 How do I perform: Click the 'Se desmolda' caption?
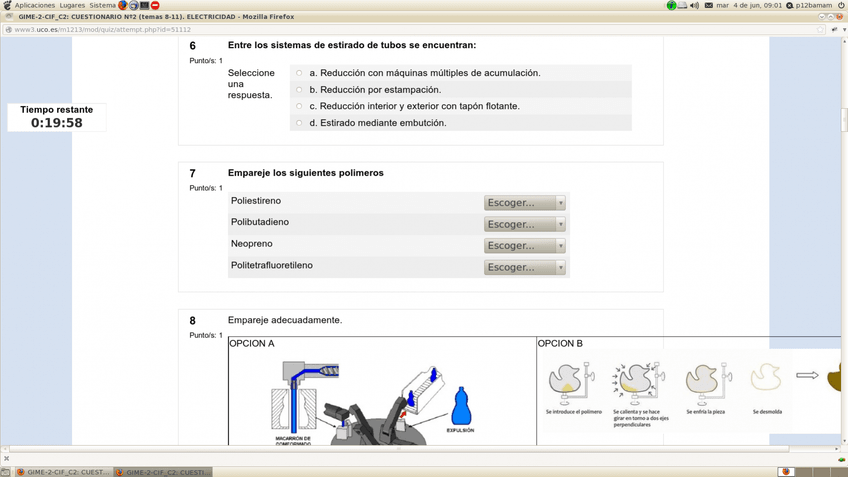tap(767, 412)
